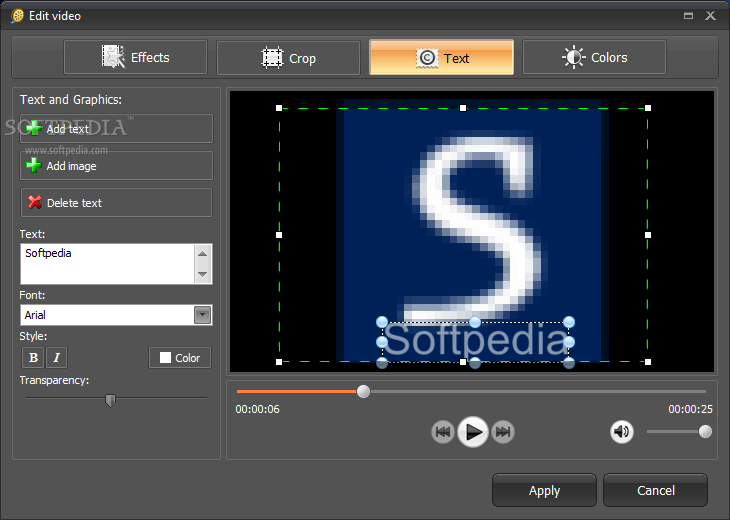Click the video seek bar handle

363,392
